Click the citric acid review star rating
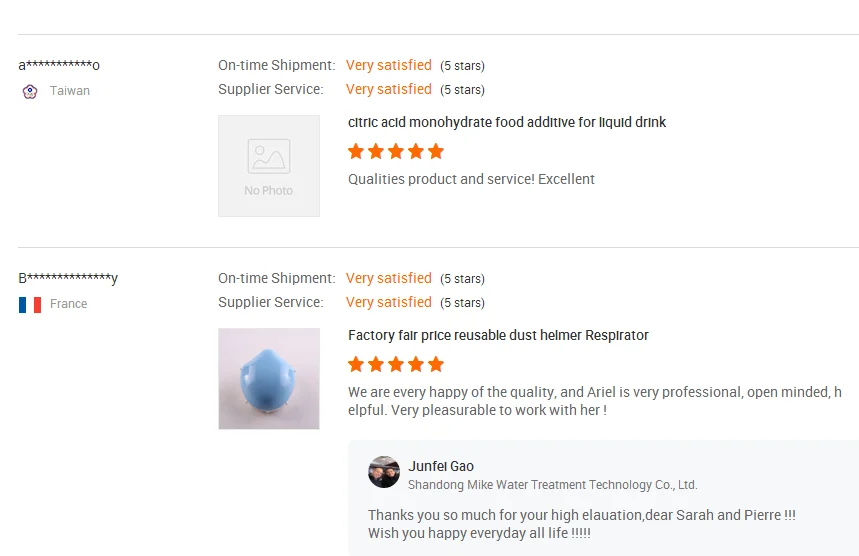Image resolution: width=859 pixels, height=556 pixels. [396, 152]
